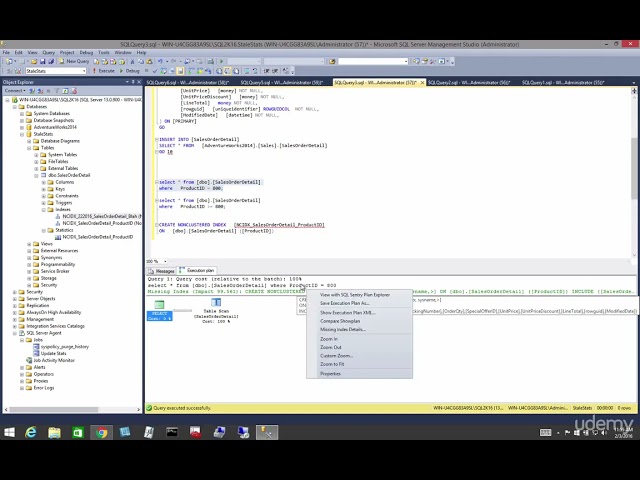Open the Connect dropdown in Object Explorer

(15, 91)
